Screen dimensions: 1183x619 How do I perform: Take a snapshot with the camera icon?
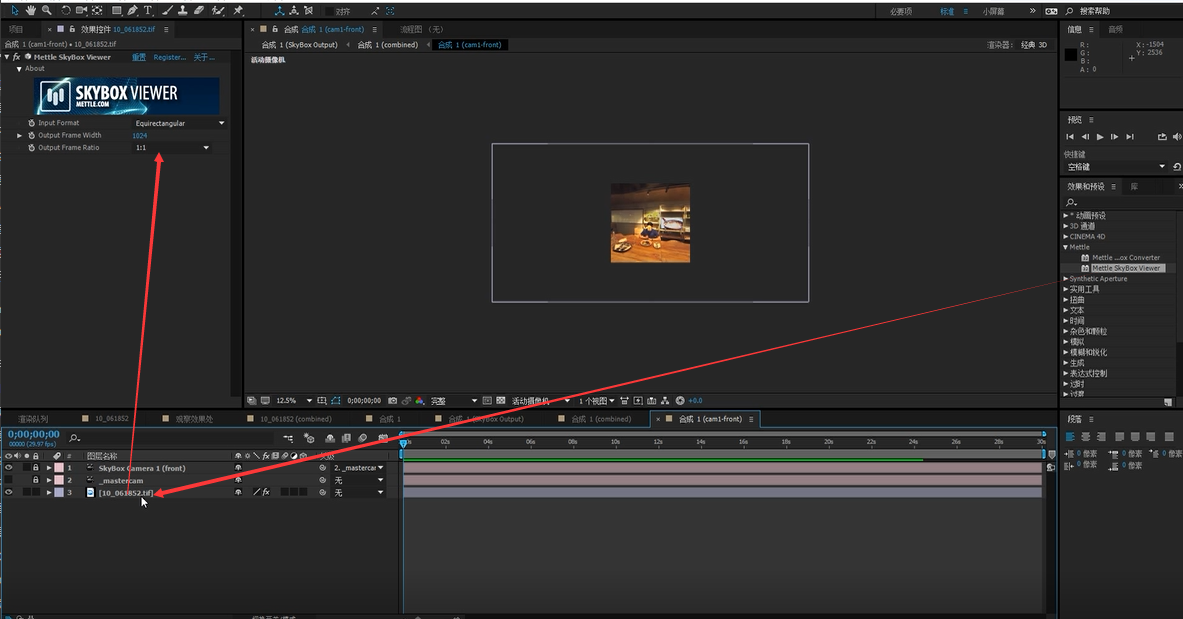pos(392,401)
